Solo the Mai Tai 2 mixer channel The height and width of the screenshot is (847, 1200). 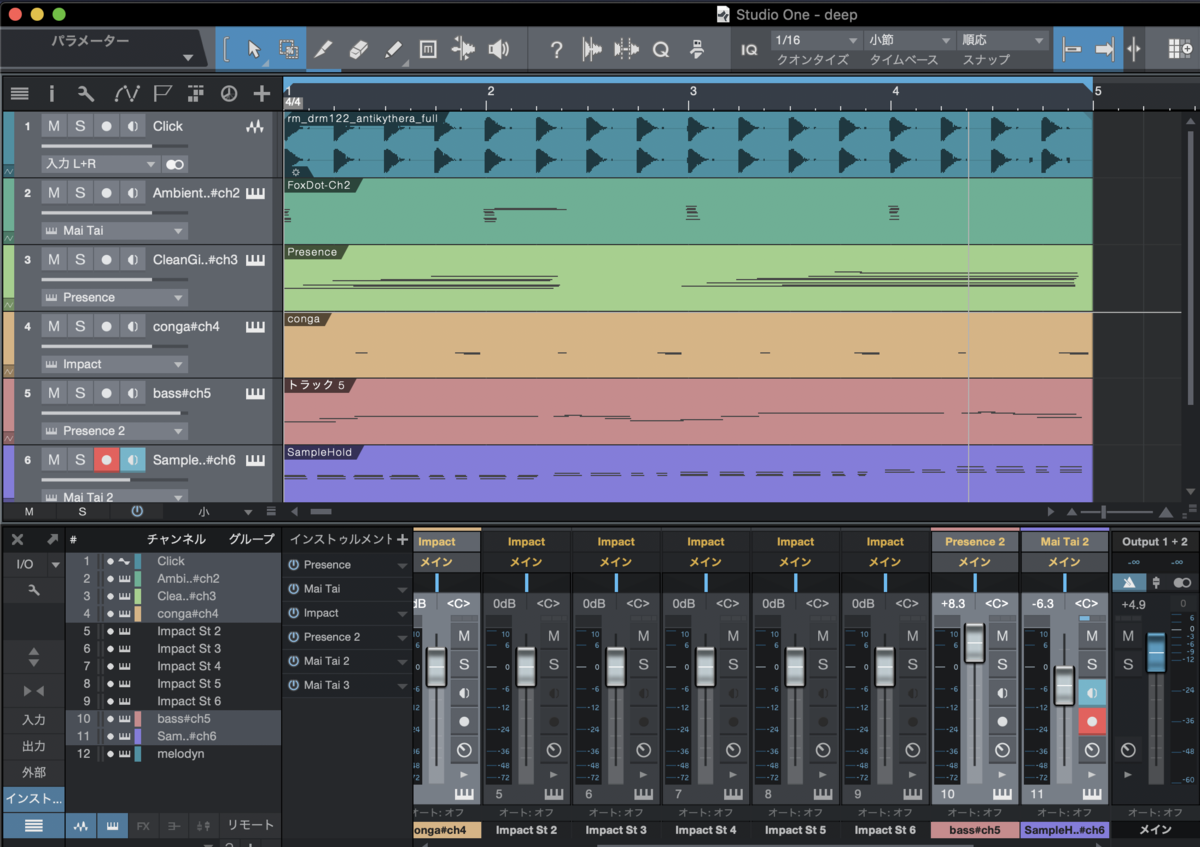1090,665
